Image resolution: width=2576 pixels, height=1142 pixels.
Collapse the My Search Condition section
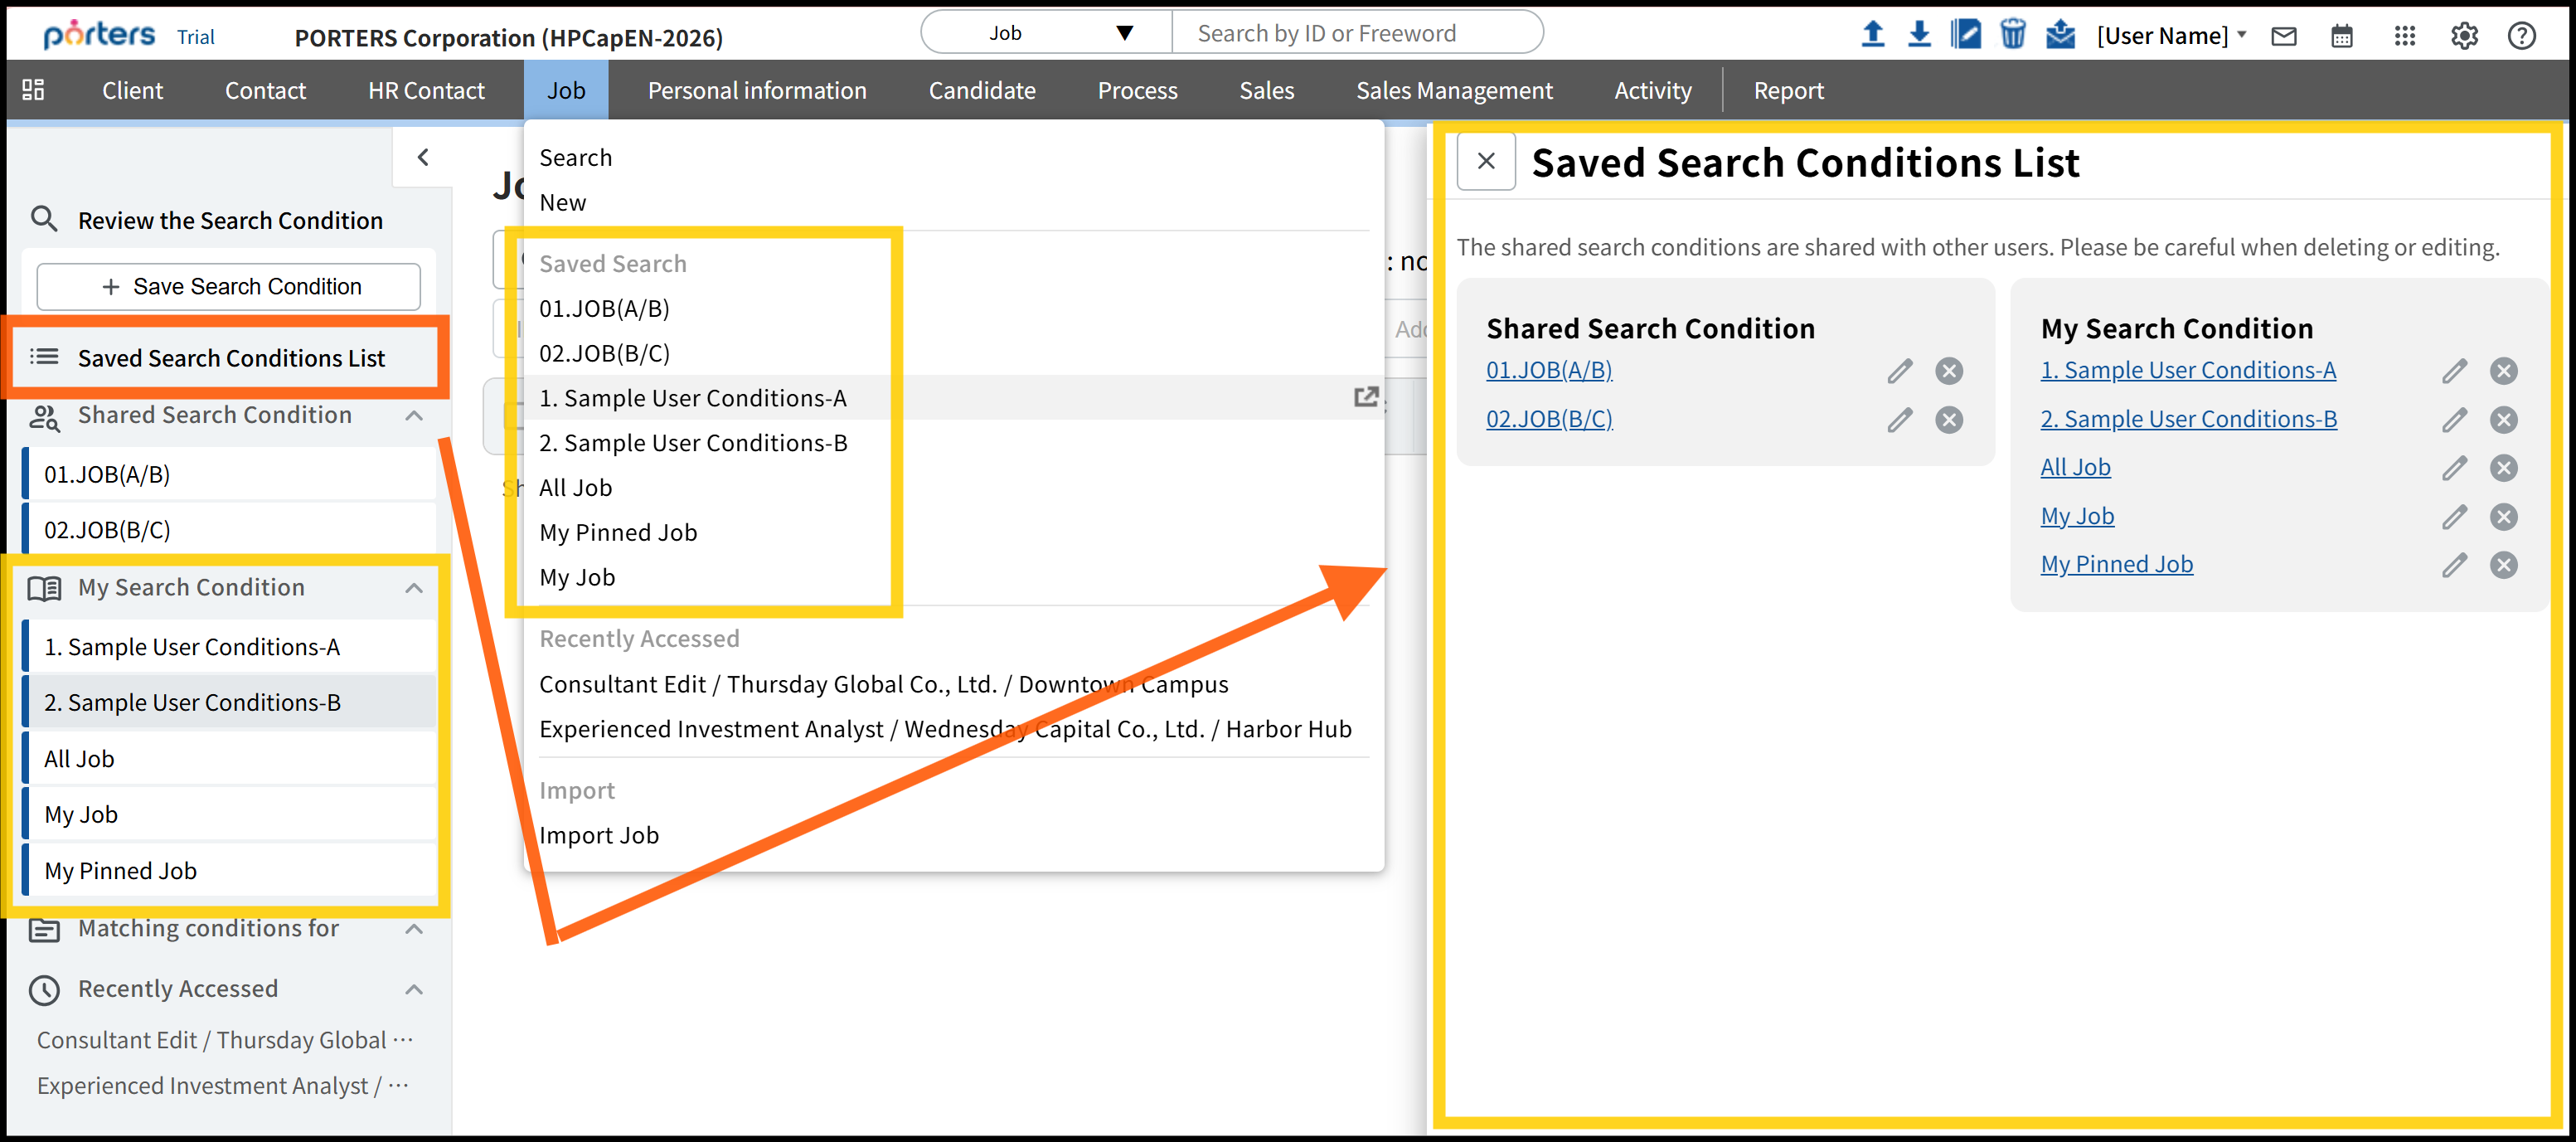(414, 588)
